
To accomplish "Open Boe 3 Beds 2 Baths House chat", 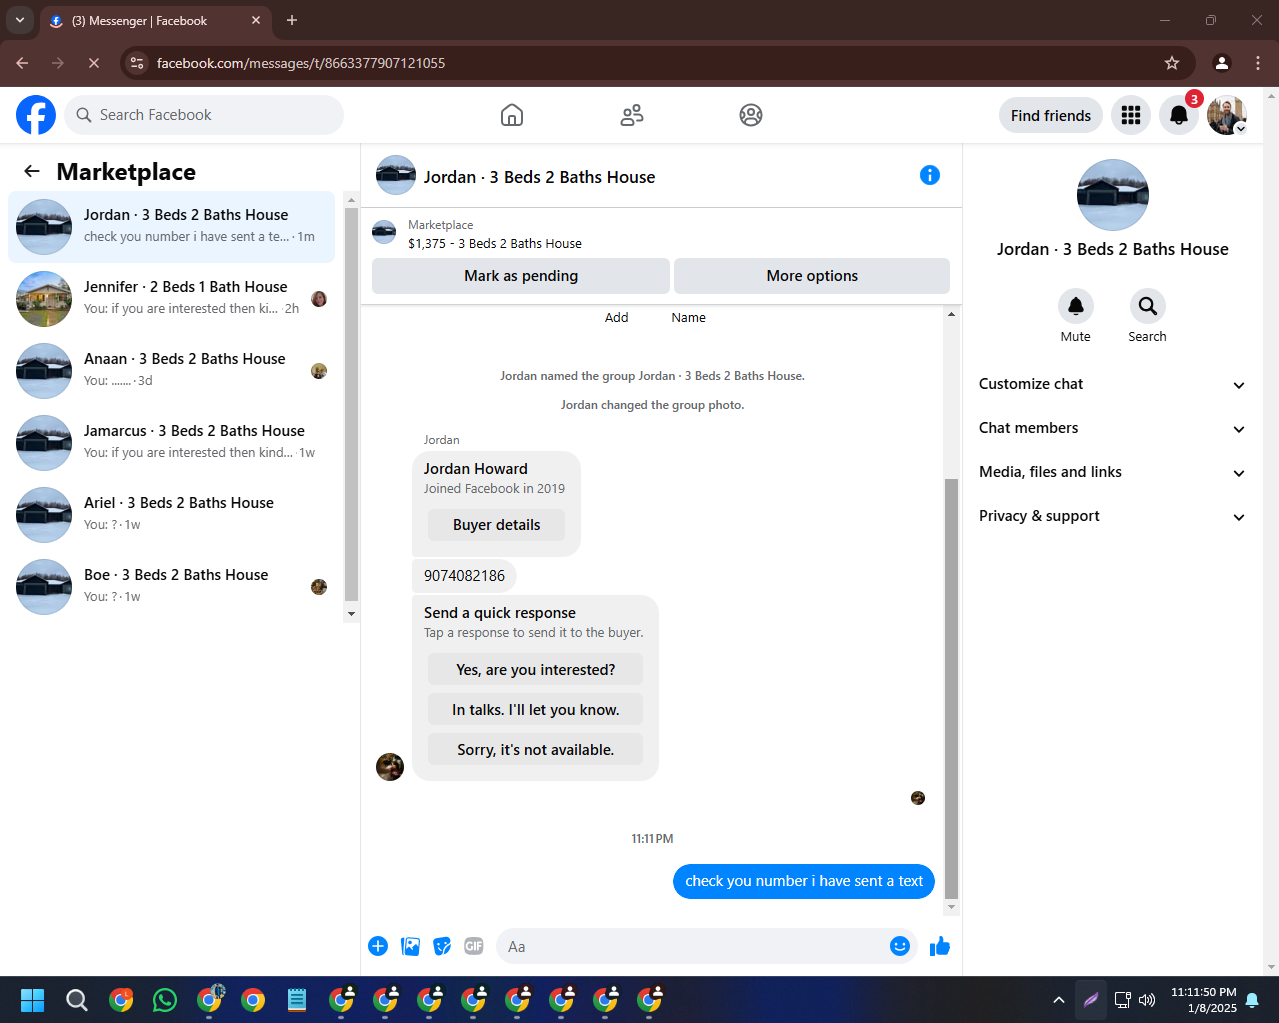I will (172, 587).
